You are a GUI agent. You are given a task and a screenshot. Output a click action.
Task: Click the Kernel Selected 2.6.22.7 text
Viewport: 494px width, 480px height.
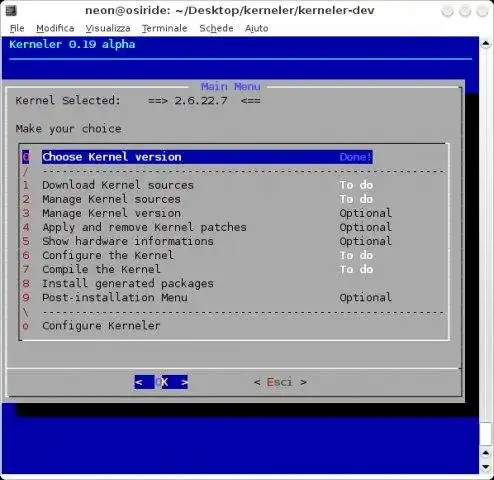click(x=138, y=100)
